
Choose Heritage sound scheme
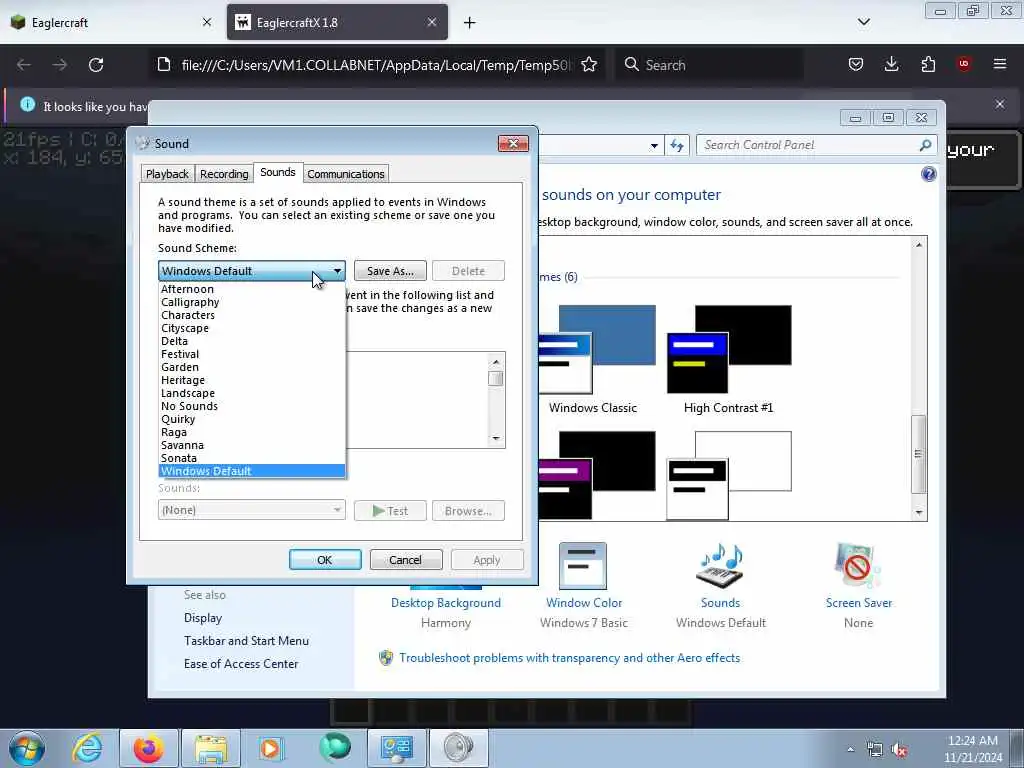pyautogui.click(x=252, y=380)
